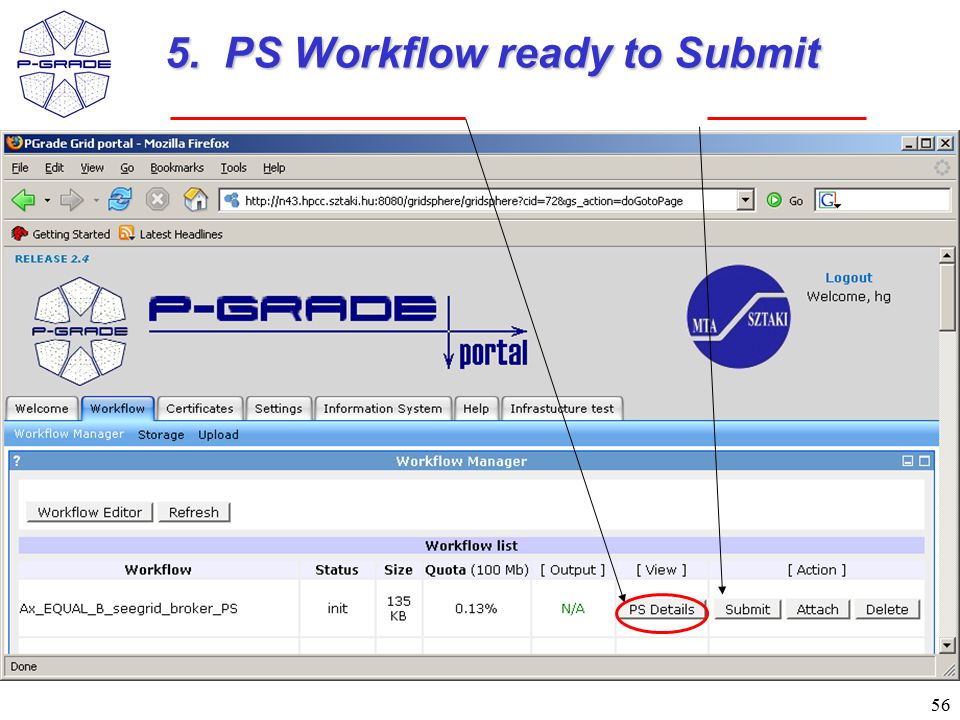This screenshot has height=720, width=960.
Task: Switch to the Certificates tab
Action: tap(200, 408)
